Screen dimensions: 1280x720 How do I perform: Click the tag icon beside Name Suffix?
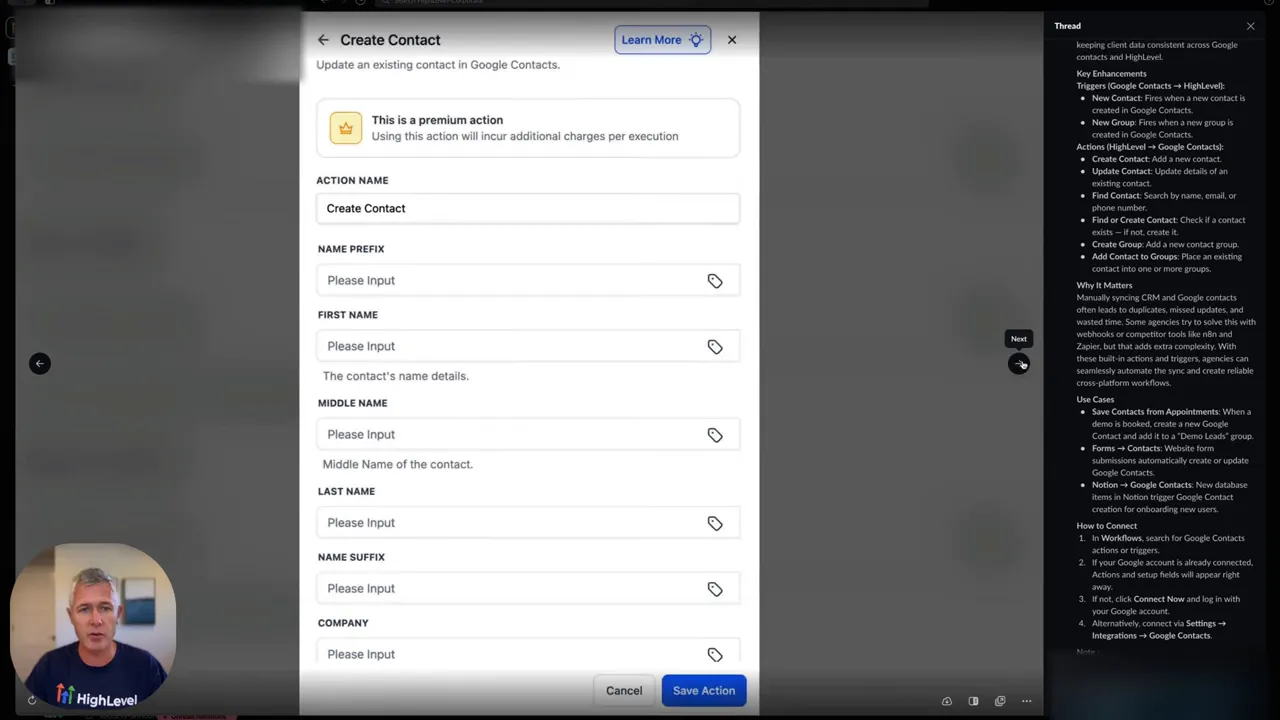tap(715, 588)
